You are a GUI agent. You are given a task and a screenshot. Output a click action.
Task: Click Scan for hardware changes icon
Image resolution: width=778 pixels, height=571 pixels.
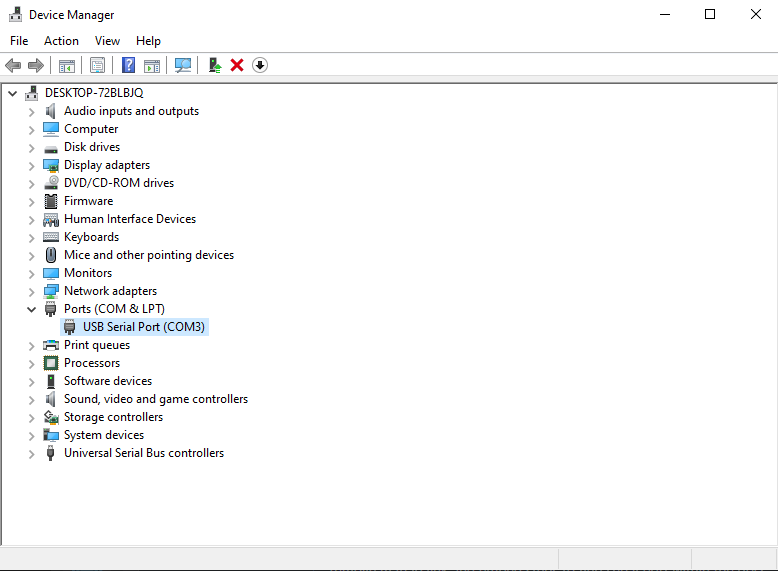[x=183, y=65]
